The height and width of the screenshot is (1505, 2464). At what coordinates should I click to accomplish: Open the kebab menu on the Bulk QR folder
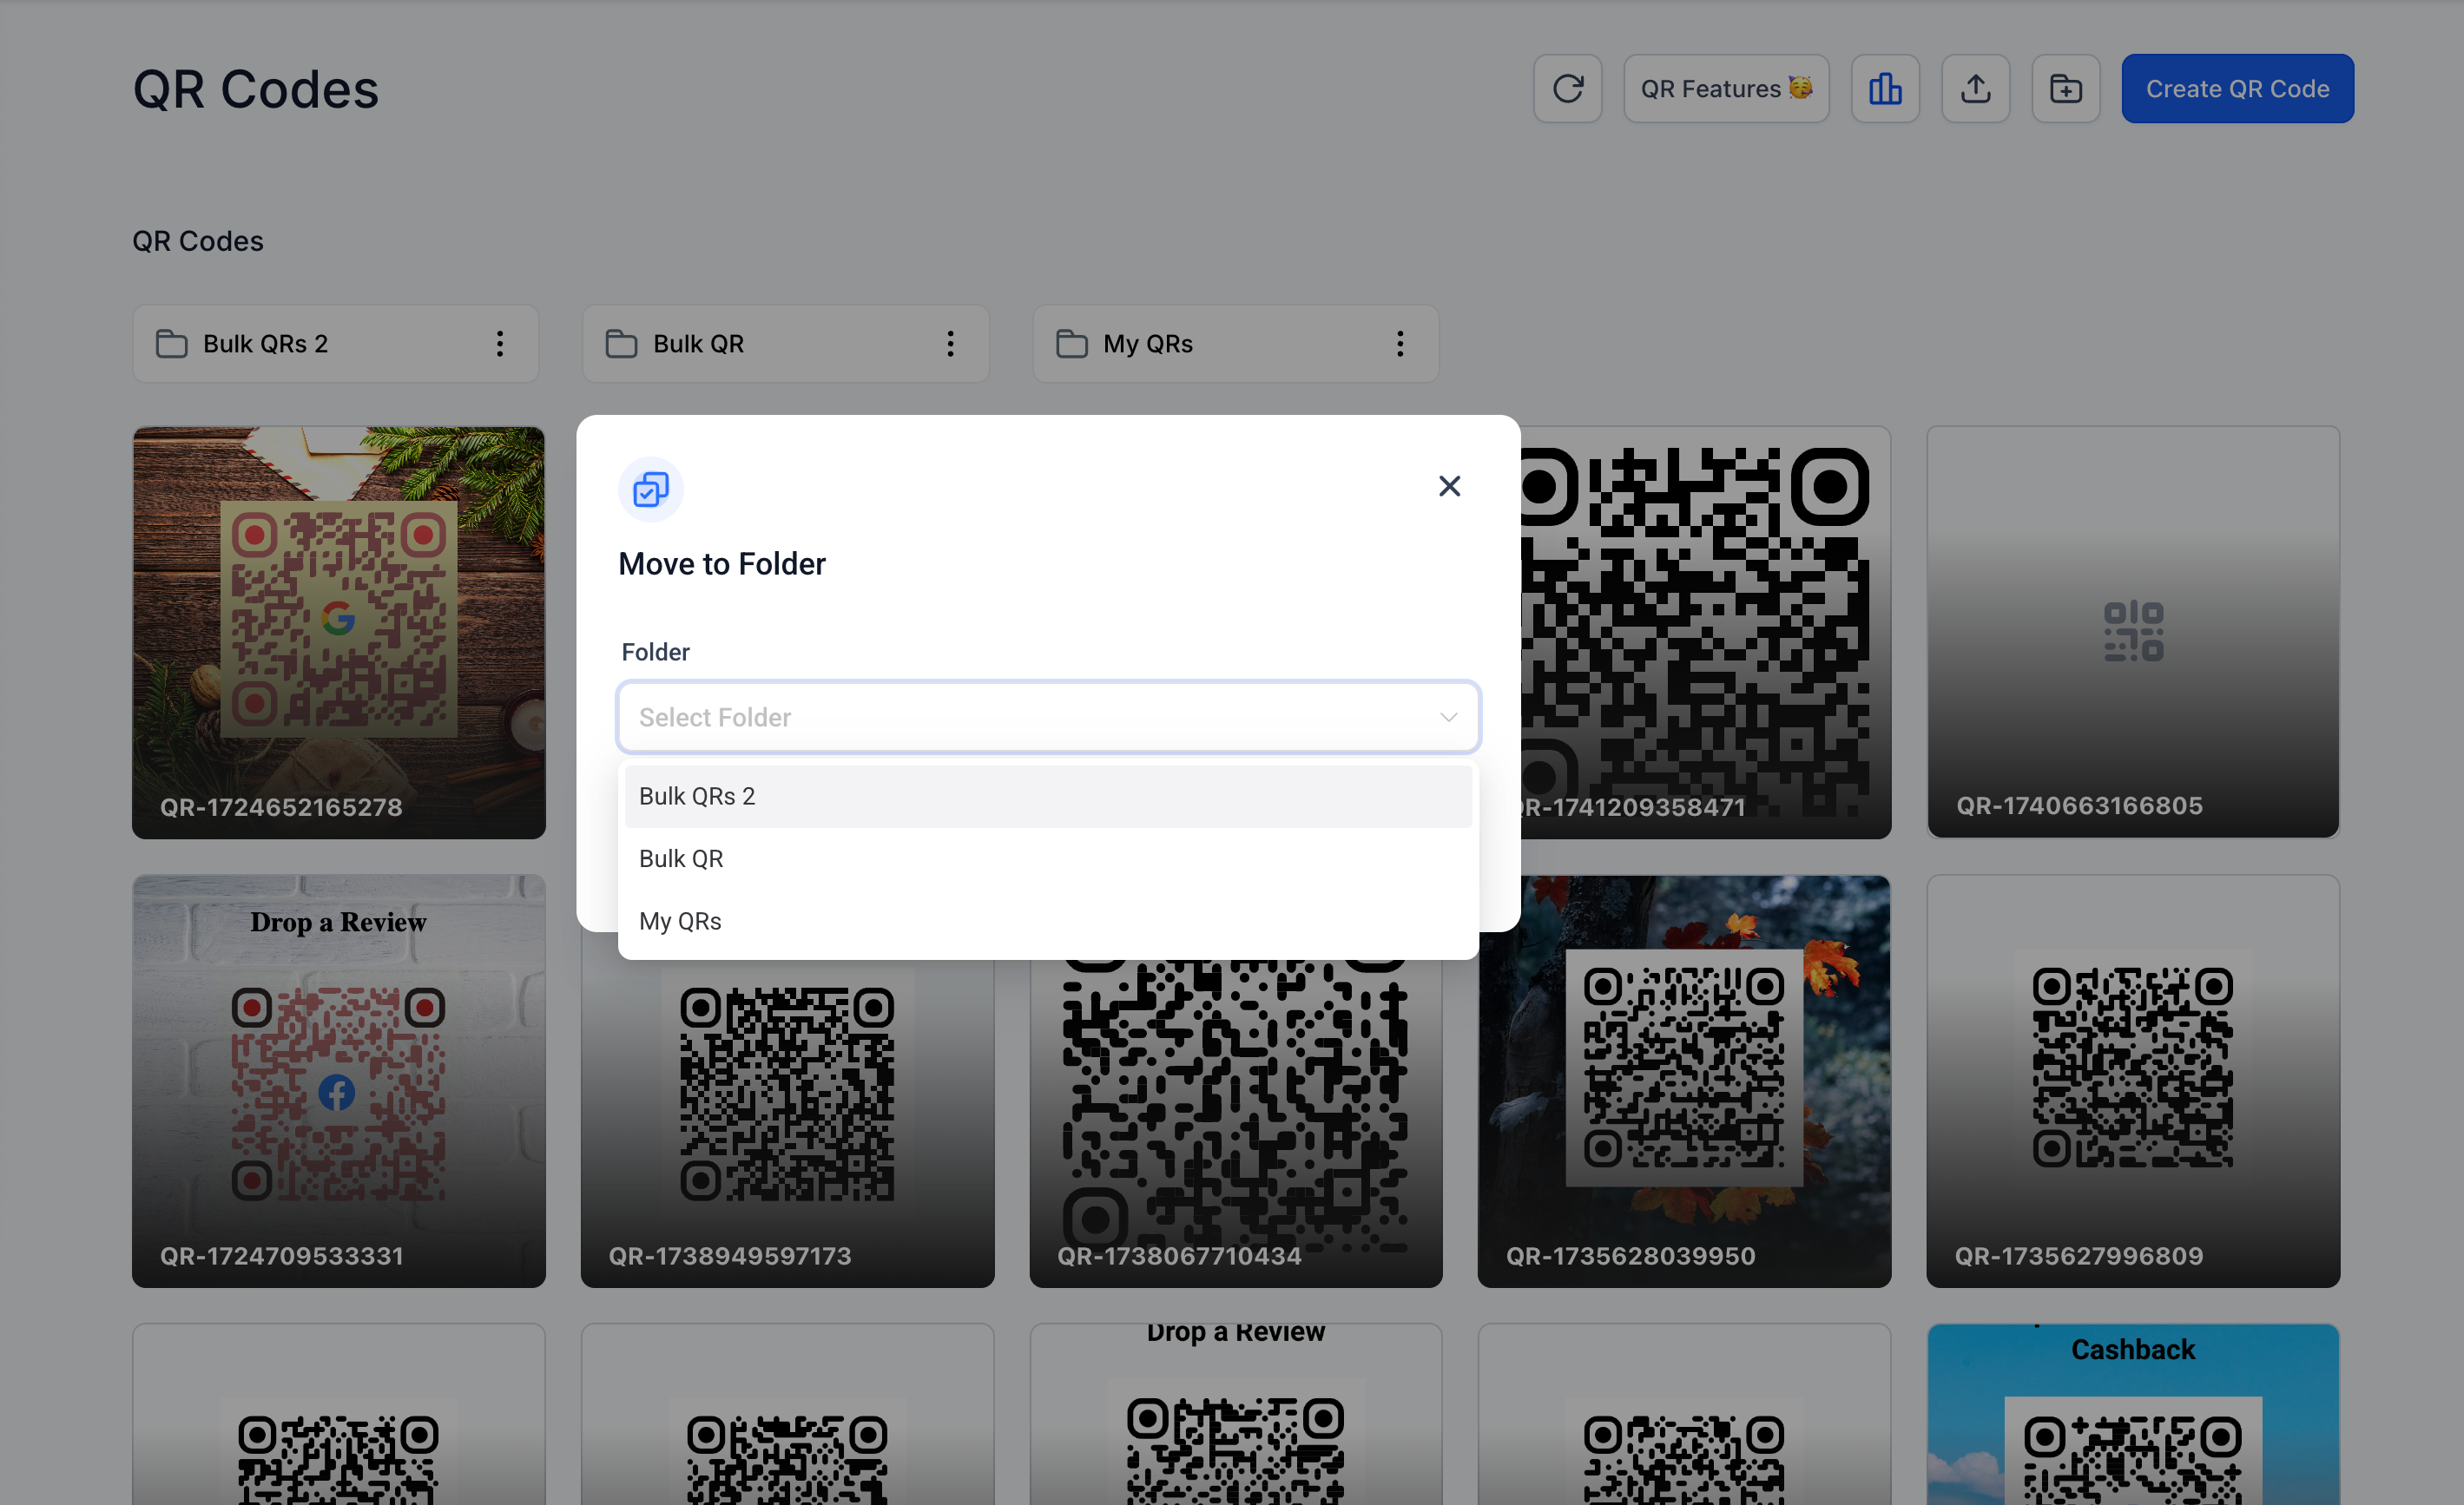tap(950, 344)
